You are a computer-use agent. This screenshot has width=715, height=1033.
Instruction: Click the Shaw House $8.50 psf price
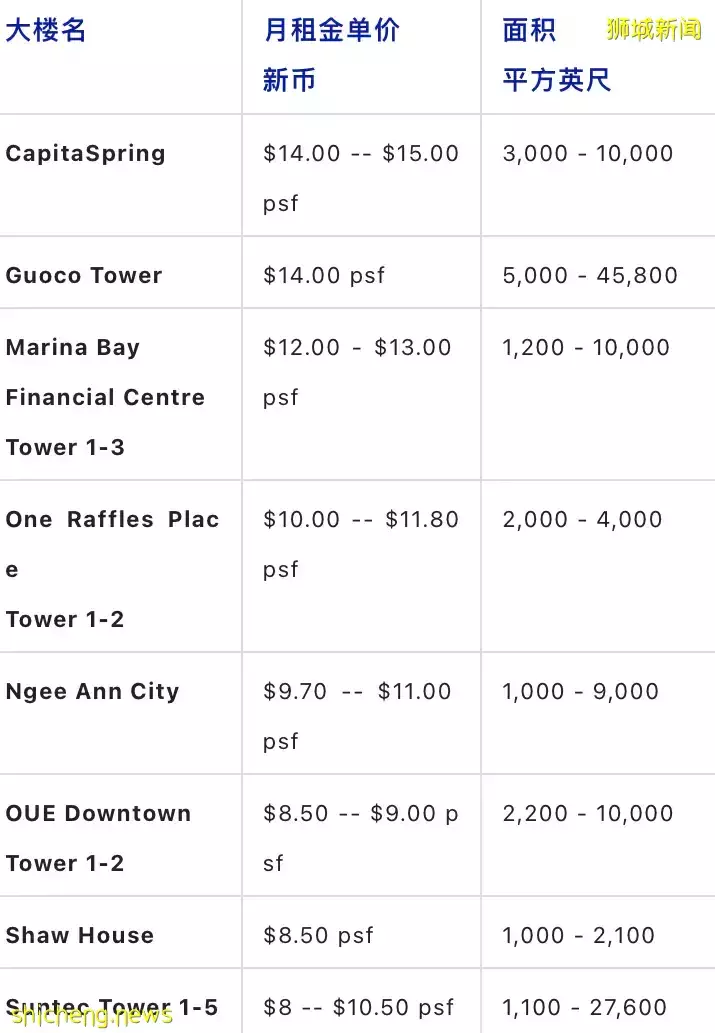coord(318,936)
